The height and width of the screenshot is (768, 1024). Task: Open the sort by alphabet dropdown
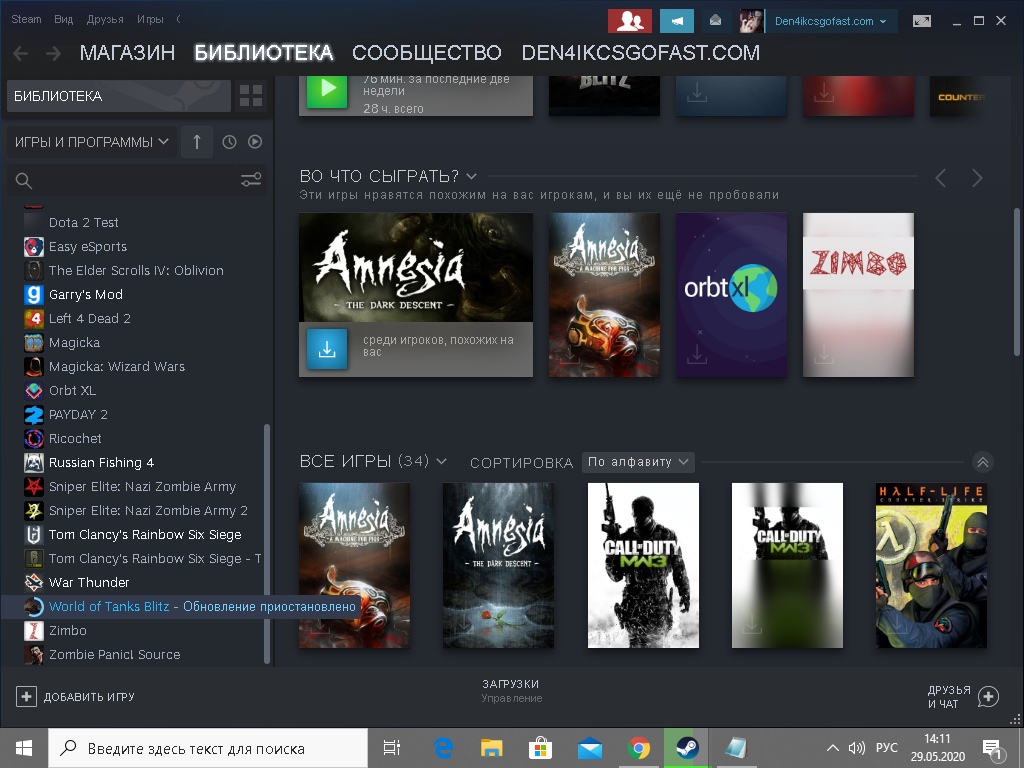tap(638, 462)
